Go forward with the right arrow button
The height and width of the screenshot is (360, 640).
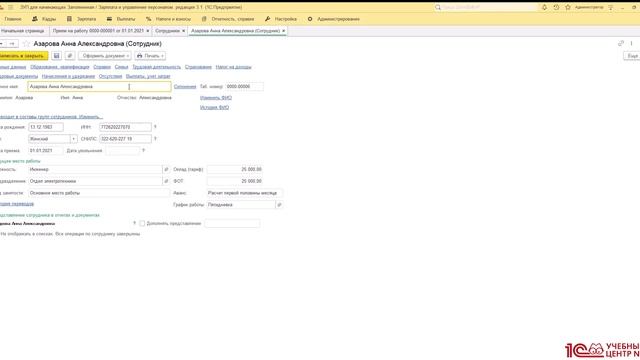click(12, 44)
